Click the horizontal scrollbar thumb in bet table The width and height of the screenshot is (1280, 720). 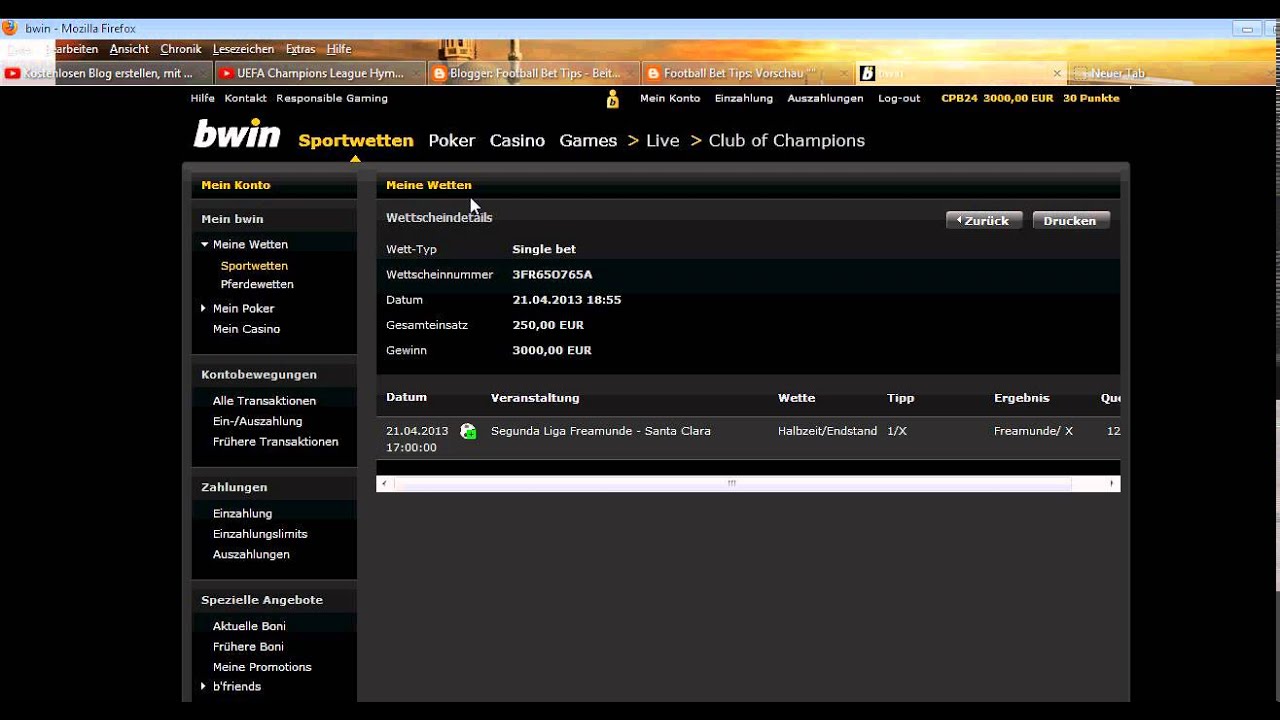(x=733, y=483)
